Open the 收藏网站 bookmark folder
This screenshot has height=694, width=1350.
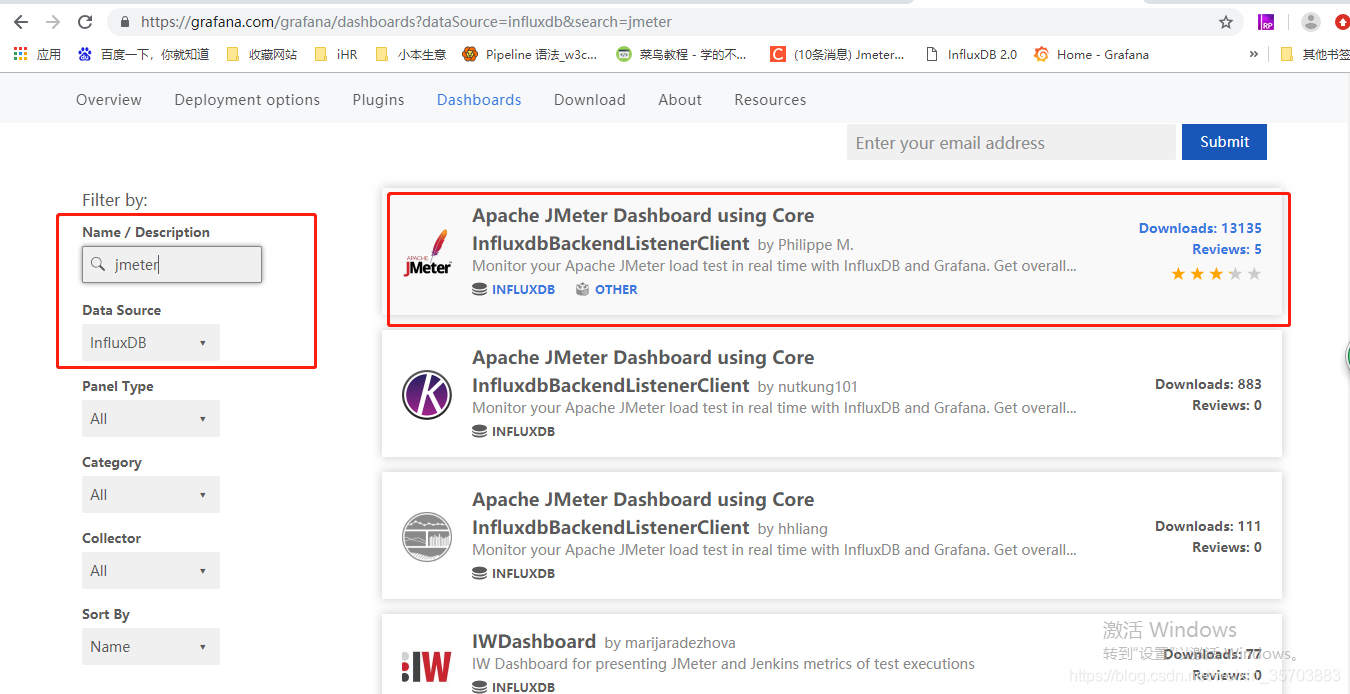click(x=262, y=54)
